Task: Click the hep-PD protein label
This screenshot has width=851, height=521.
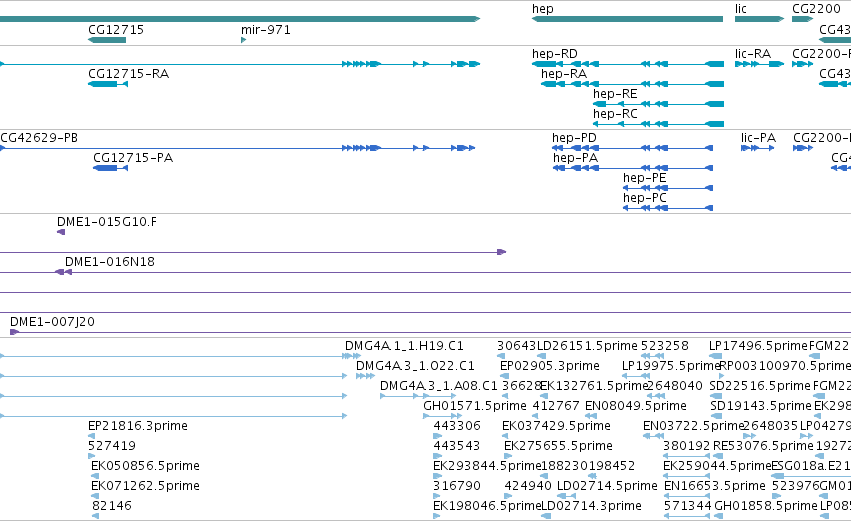Action: coord(574,137)
